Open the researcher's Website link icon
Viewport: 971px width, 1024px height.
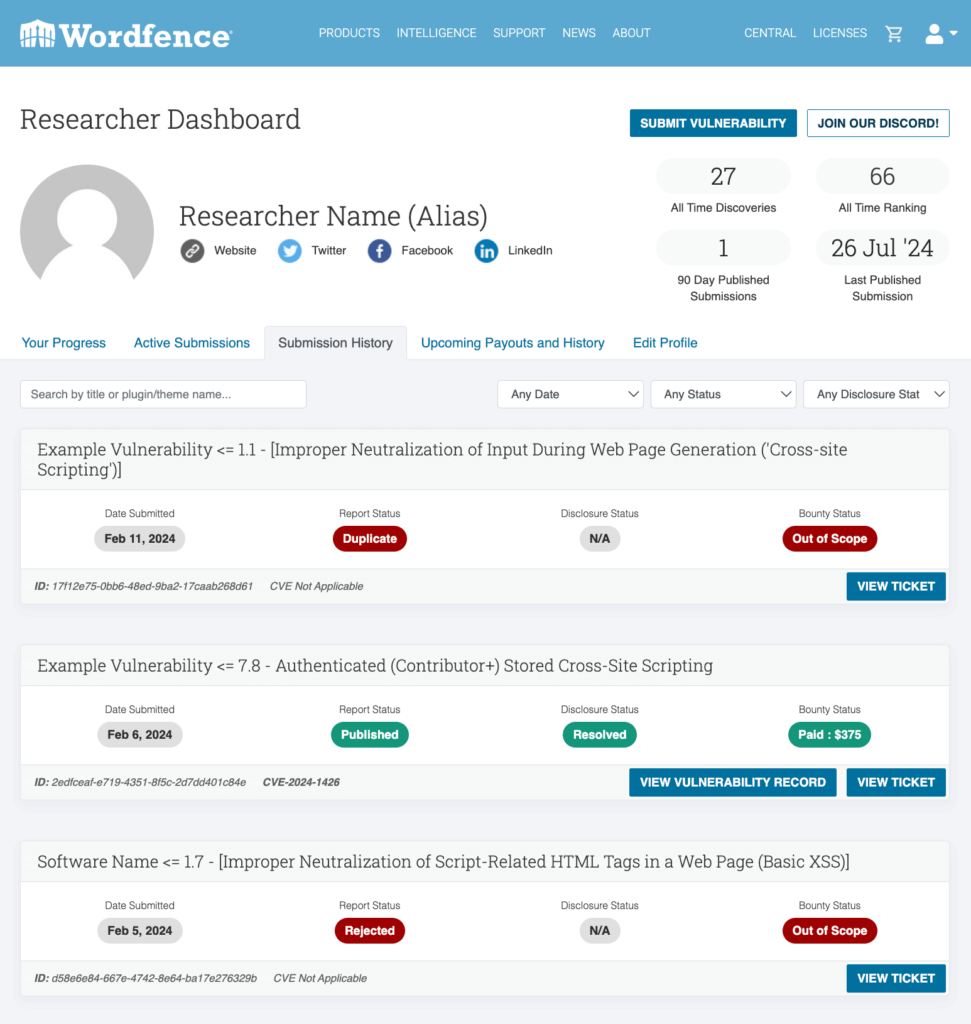click(x=192, y=251)
